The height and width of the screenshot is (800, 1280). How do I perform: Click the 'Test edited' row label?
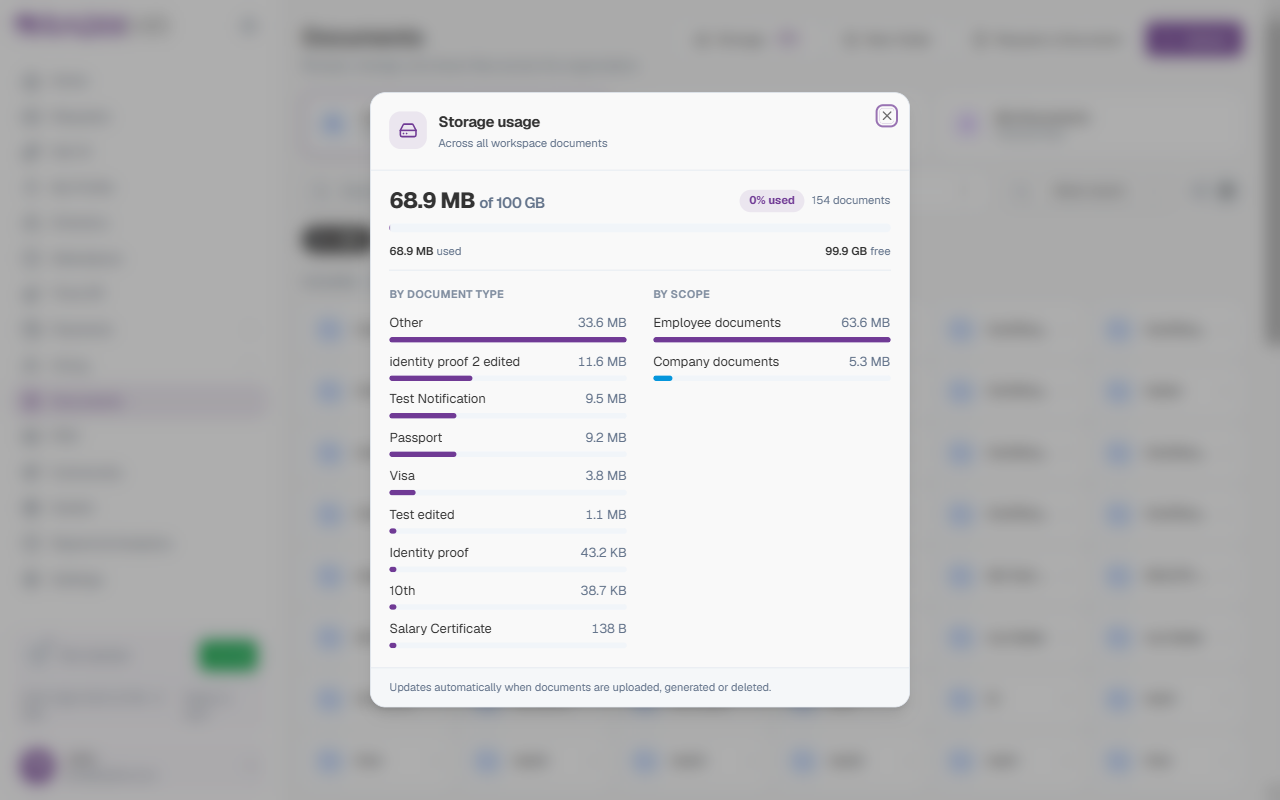(x=422, y=515)
